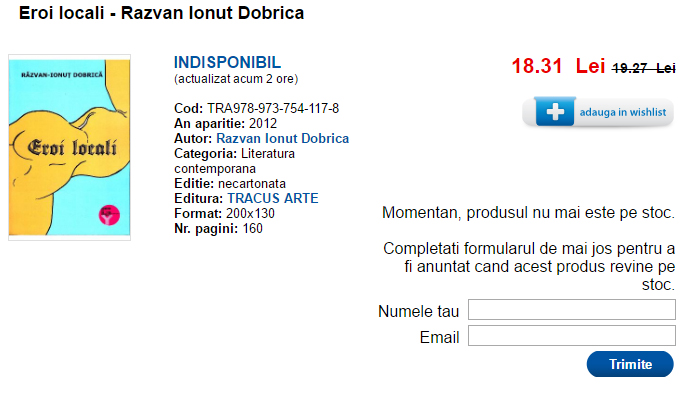
Task: Click the 'Momentan, produsul nu mai este pe stoc' message
Action: (x=528, y=212)
